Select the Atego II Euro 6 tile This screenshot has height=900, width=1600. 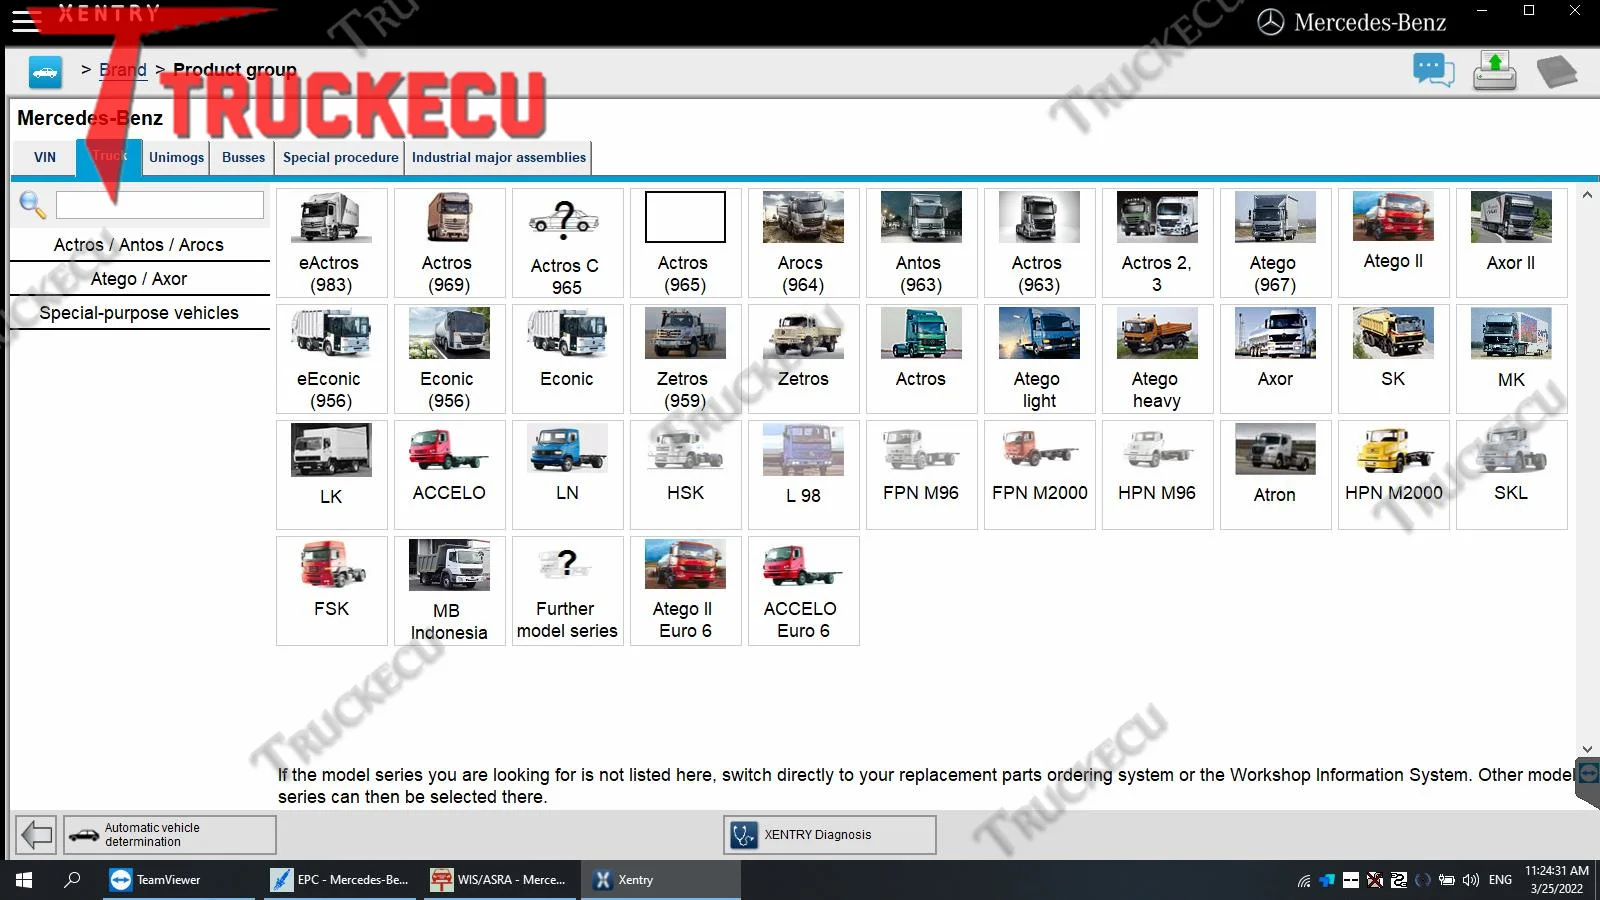pyautogui.click(x=685, y=591)
